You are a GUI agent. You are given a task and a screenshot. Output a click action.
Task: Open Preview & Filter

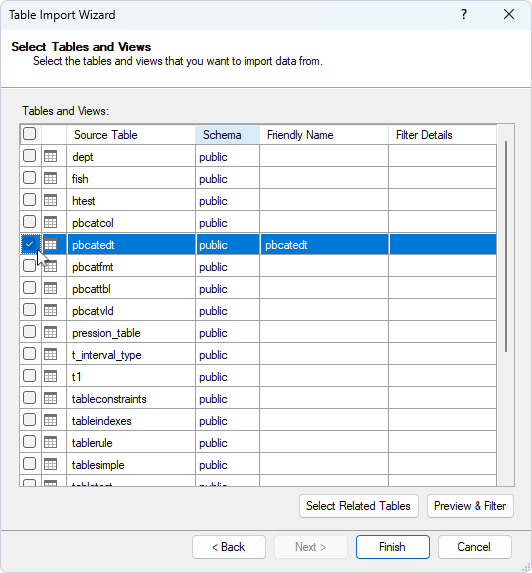pos(470,506)
